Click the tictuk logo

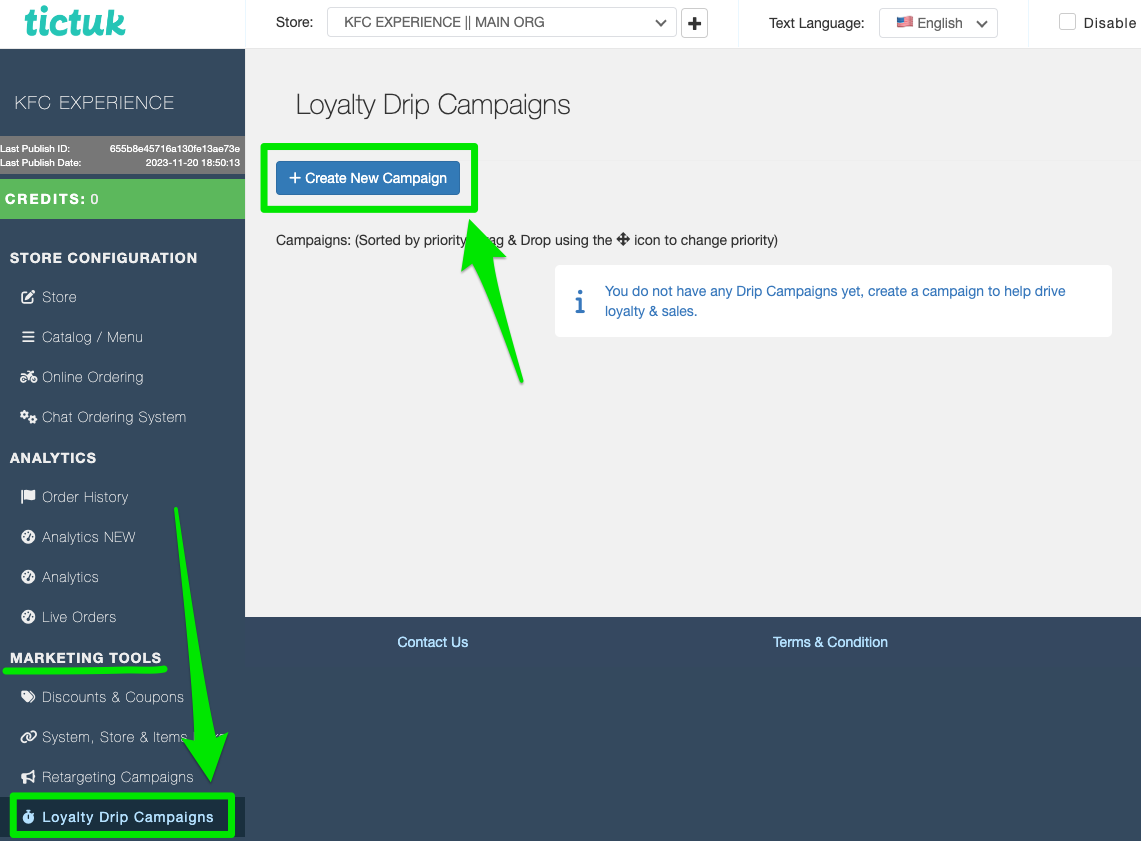click(75, 22)
